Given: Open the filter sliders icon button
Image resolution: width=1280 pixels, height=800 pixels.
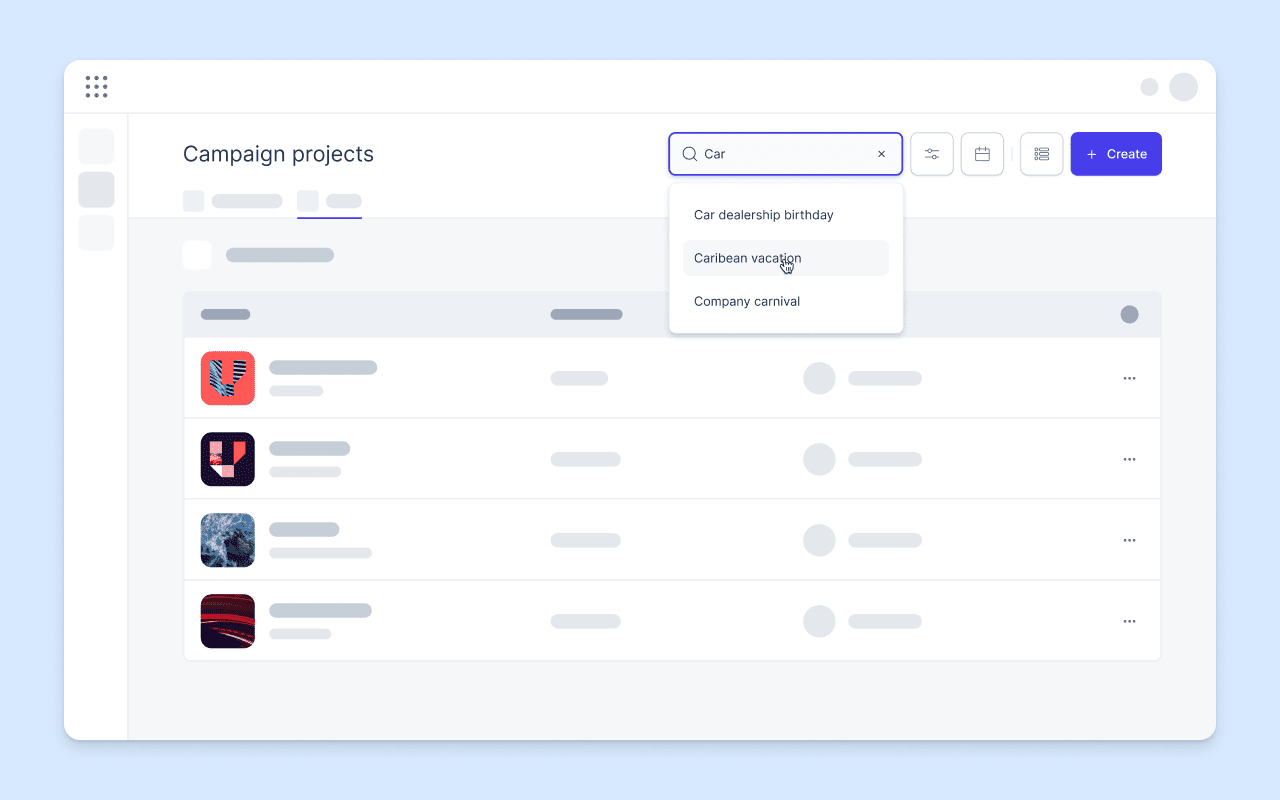Looking at the screenshot, I should pyautogui.click(x=932, y=154).
